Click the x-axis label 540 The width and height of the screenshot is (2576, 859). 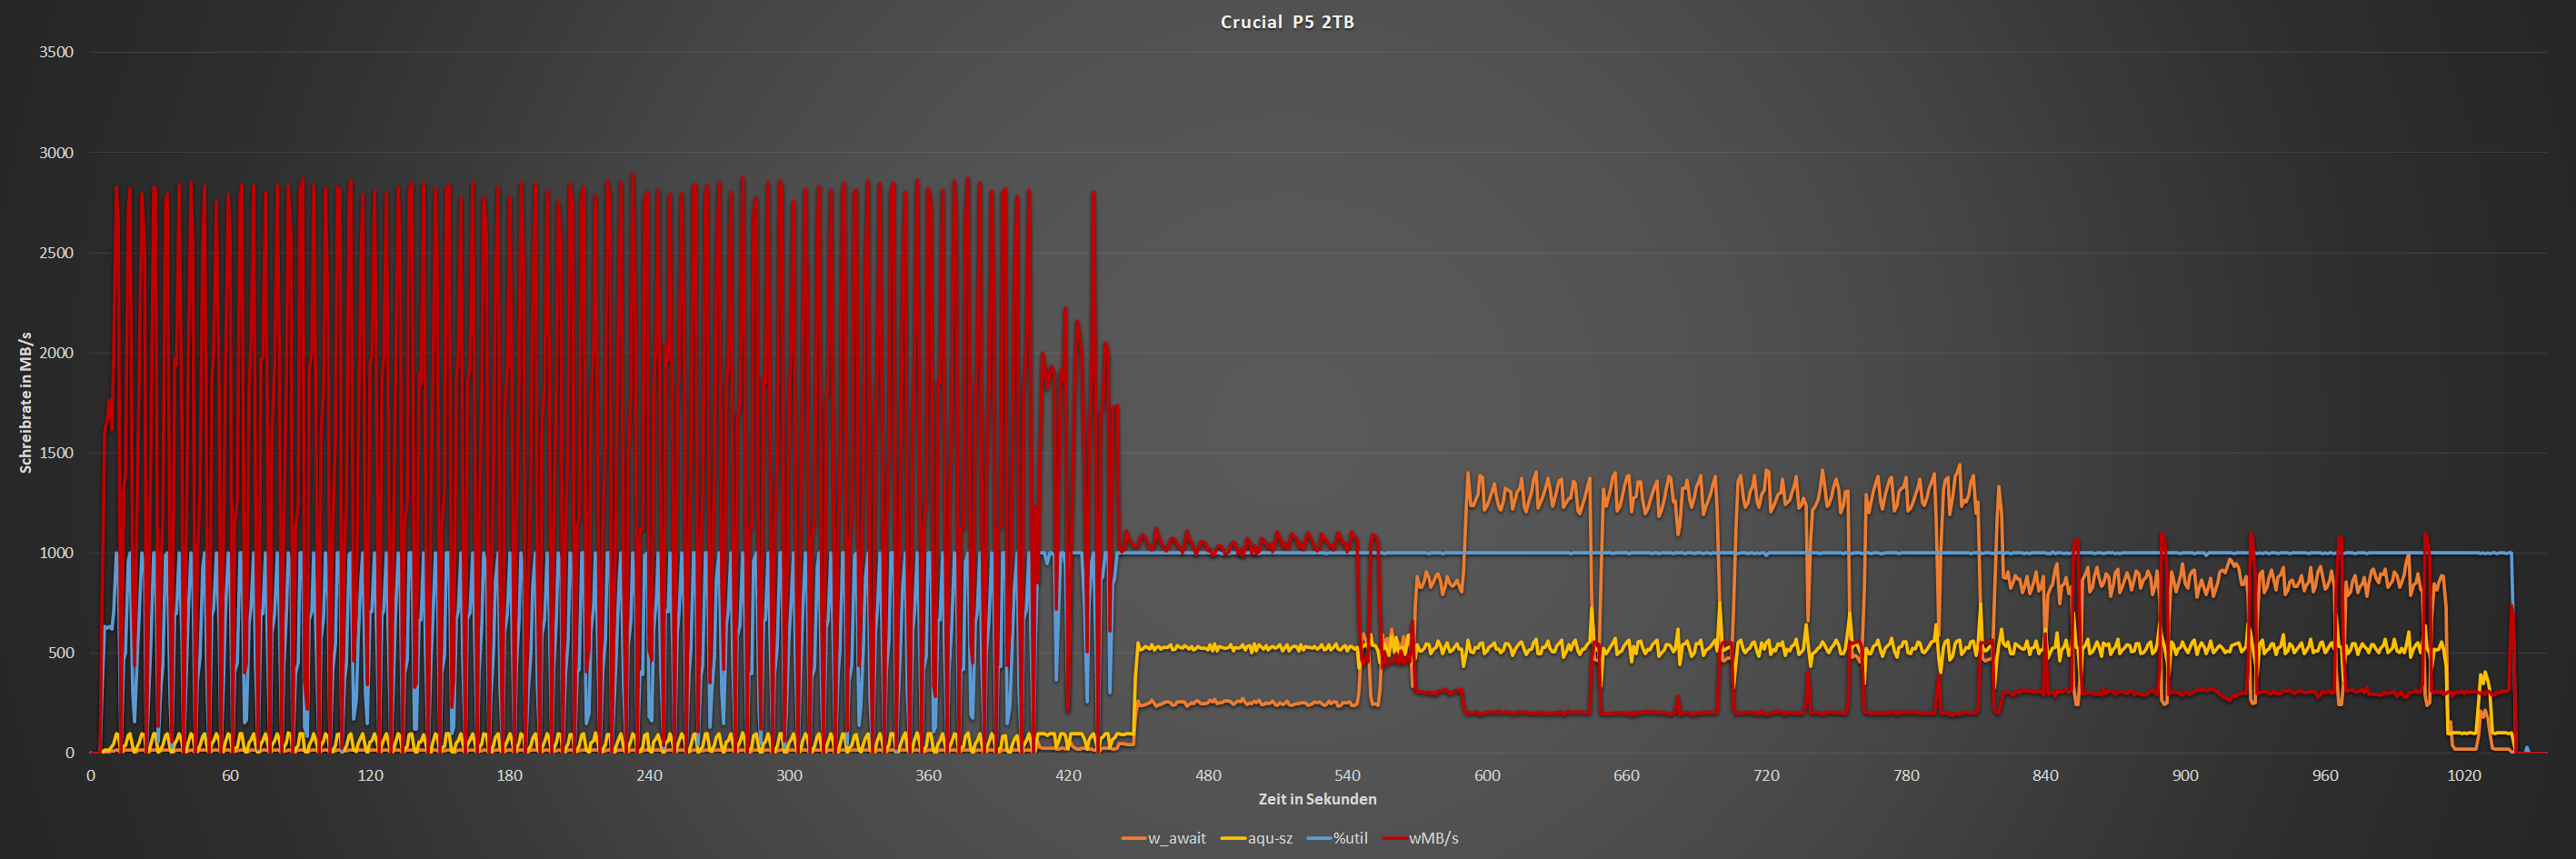tap(1347, 775)
